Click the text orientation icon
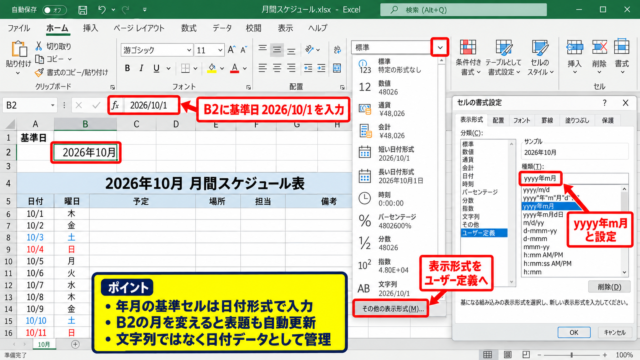Viewport: 640px width, 360px height. coord(310,49)
